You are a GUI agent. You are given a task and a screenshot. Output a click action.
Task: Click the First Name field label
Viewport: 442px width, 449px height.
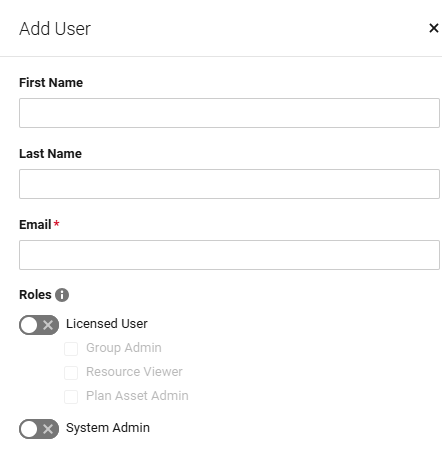[51, 83]
